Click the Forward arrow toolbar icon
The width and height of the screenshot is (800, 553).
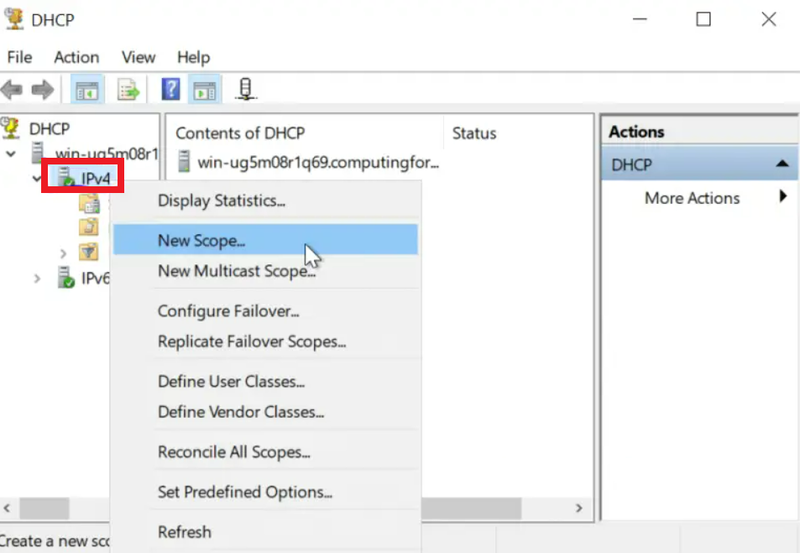point(42,90)
